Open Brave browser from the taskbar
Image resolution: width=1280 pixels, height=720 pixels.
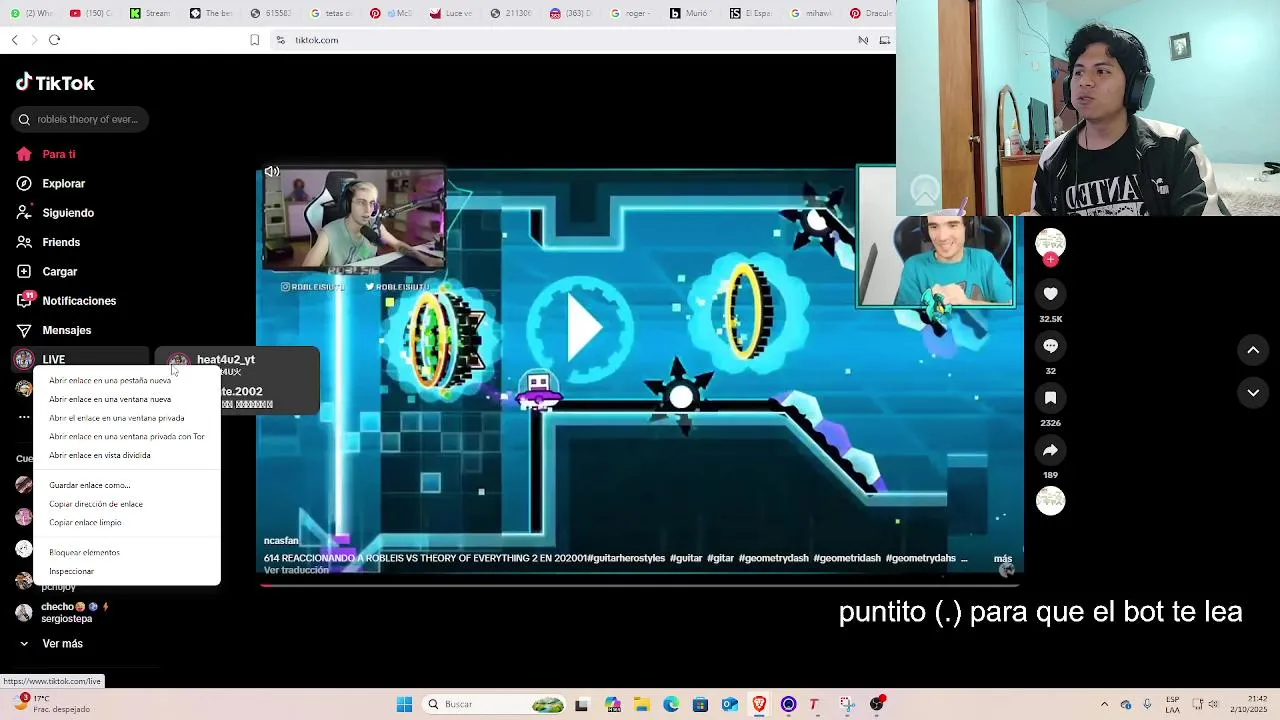tap(759, 704)
